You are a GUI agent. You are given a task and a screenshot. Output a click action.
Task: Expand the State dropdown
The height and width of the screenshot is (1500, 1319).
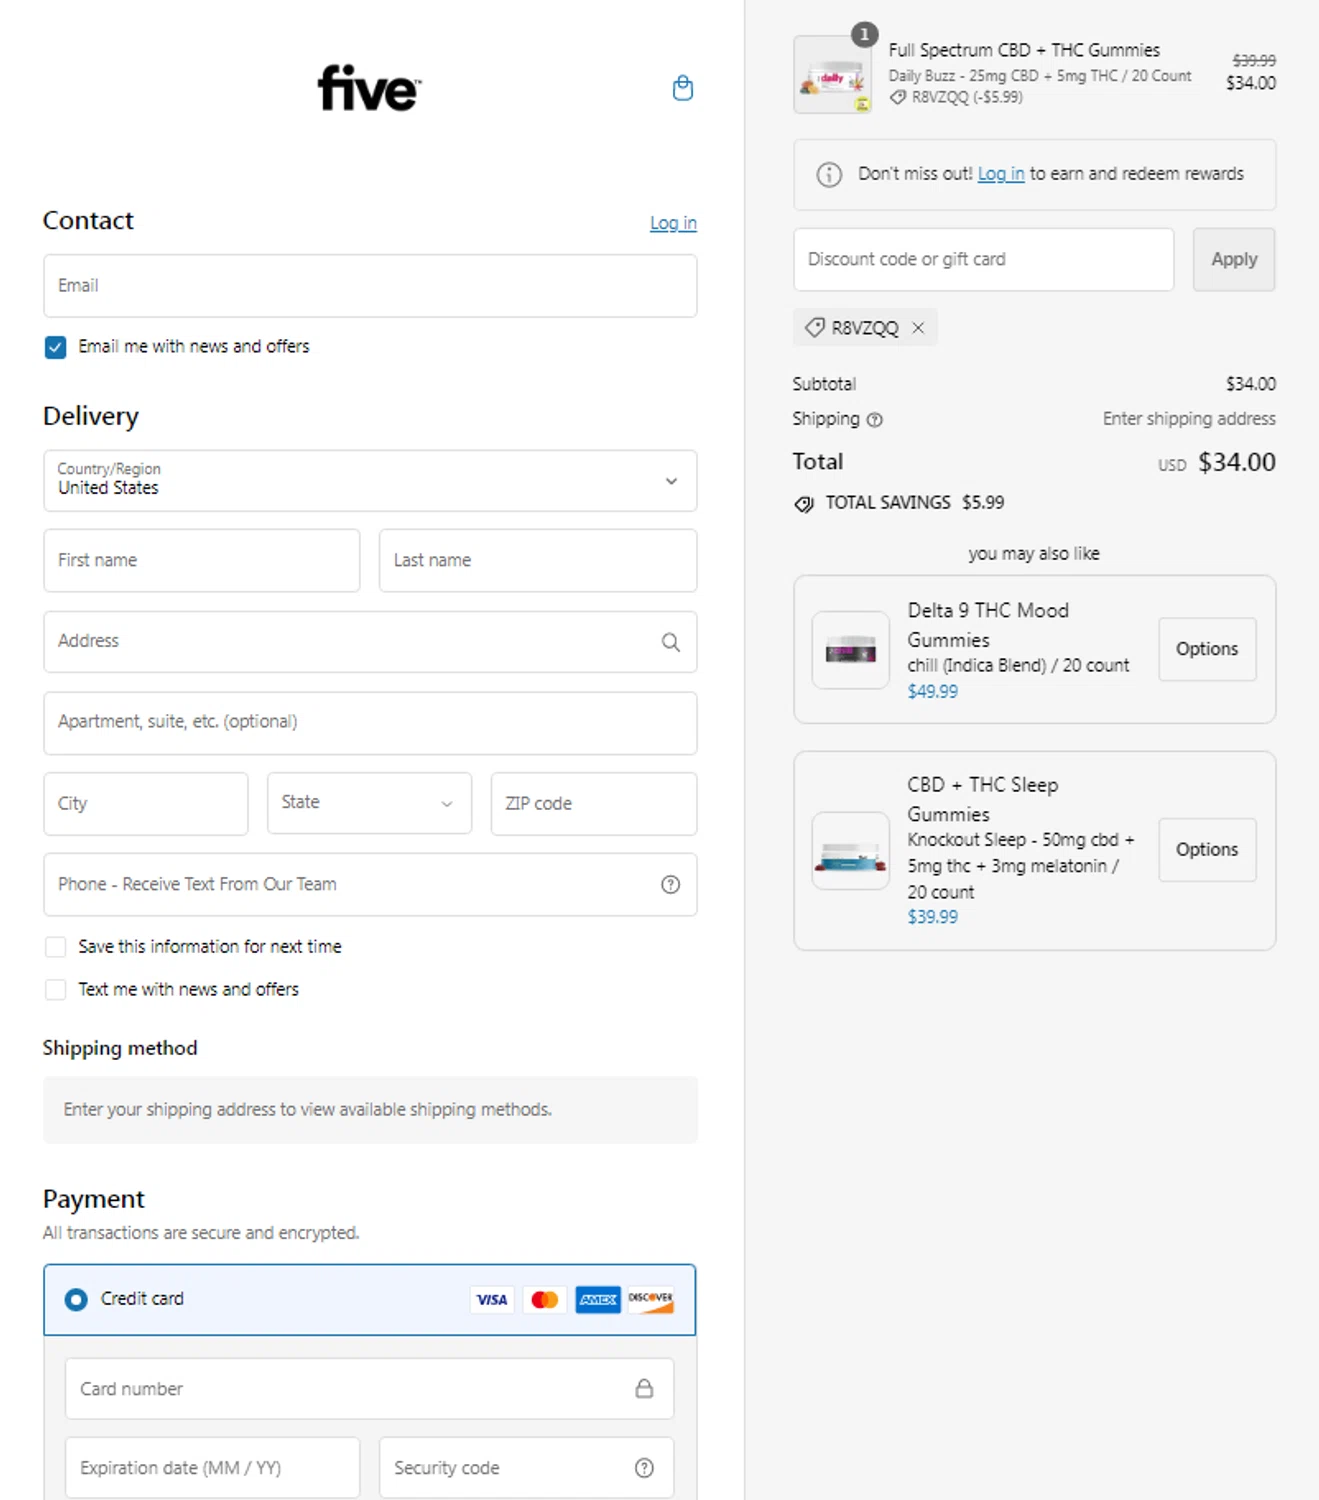(369, 803)
